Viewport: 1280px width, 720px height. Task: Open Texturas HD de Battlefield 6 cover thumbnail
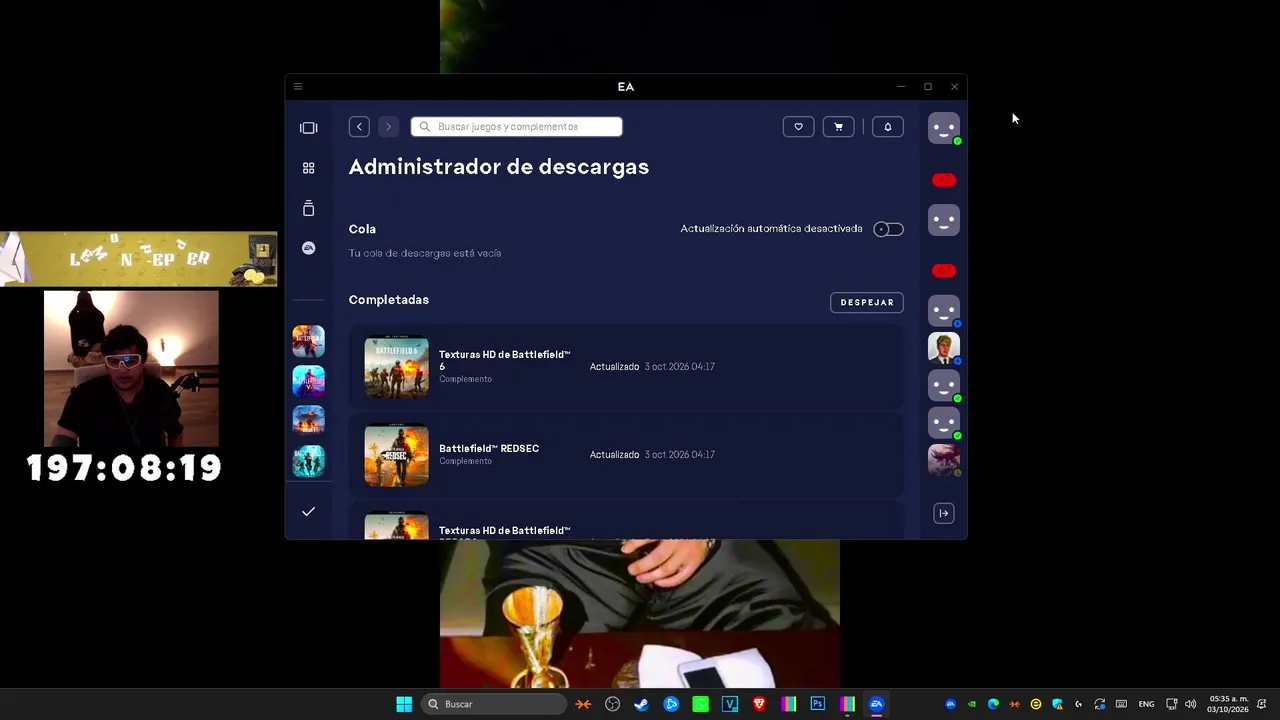pos(396,367)
